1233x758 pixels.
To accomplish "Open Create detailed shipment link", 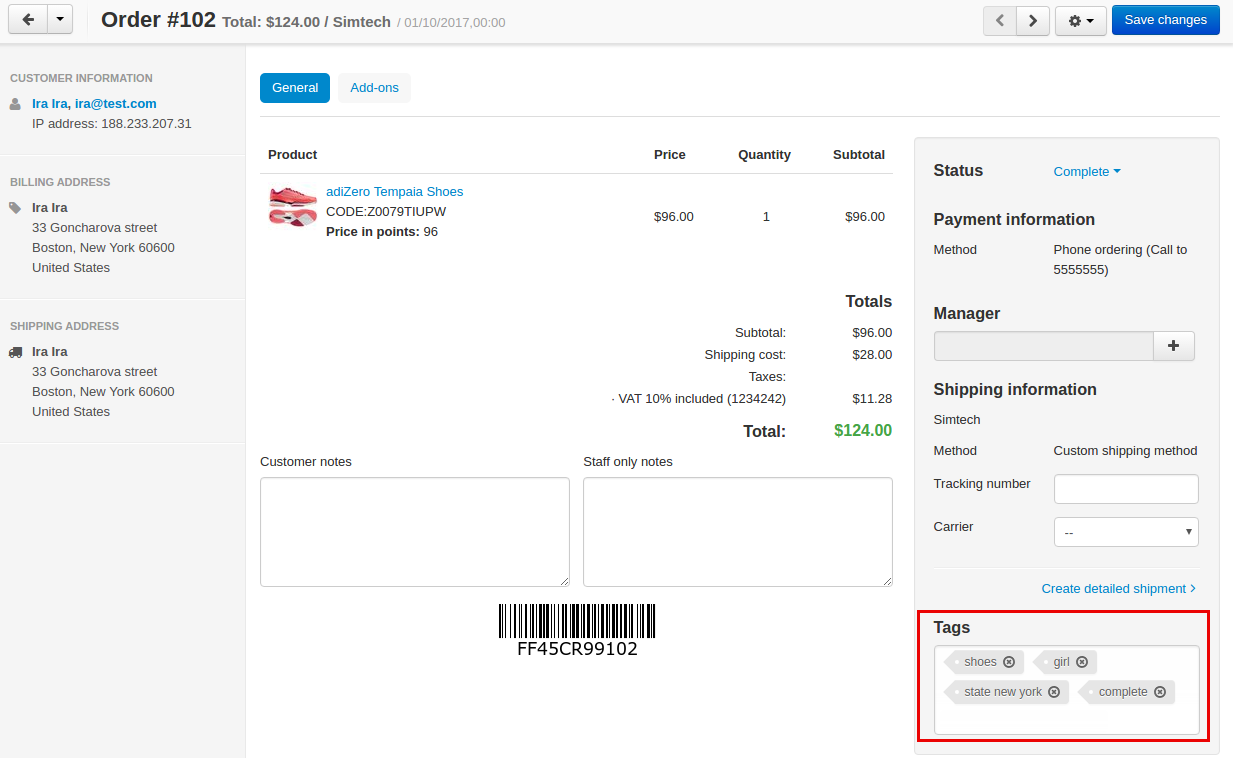I will pyautogui.click(x=1118, y=589).
